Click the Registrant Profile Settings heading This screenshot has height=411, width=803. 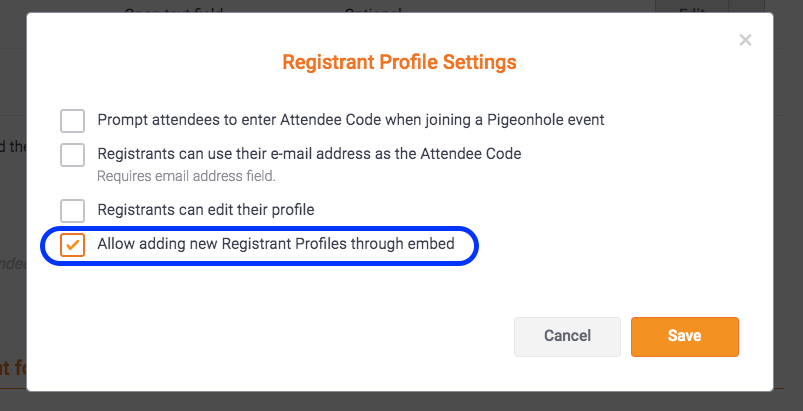click(x=400, y=62)
